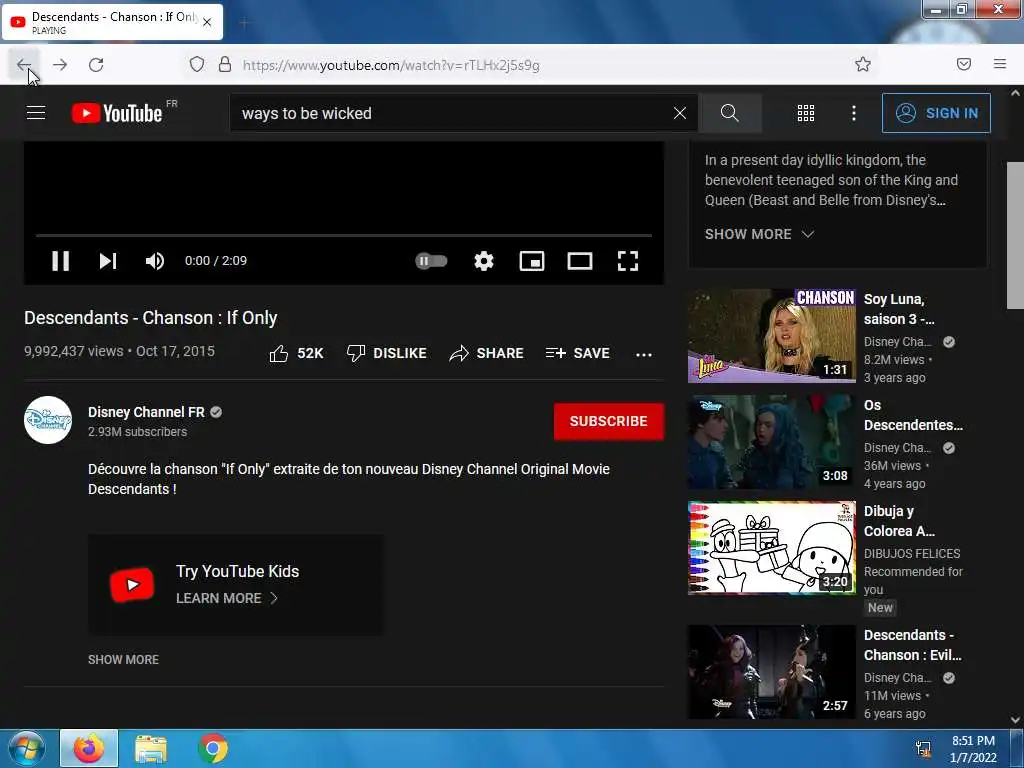Go forward in browser history
This screenshot has height=768, width=1024.
pos(60,65)
